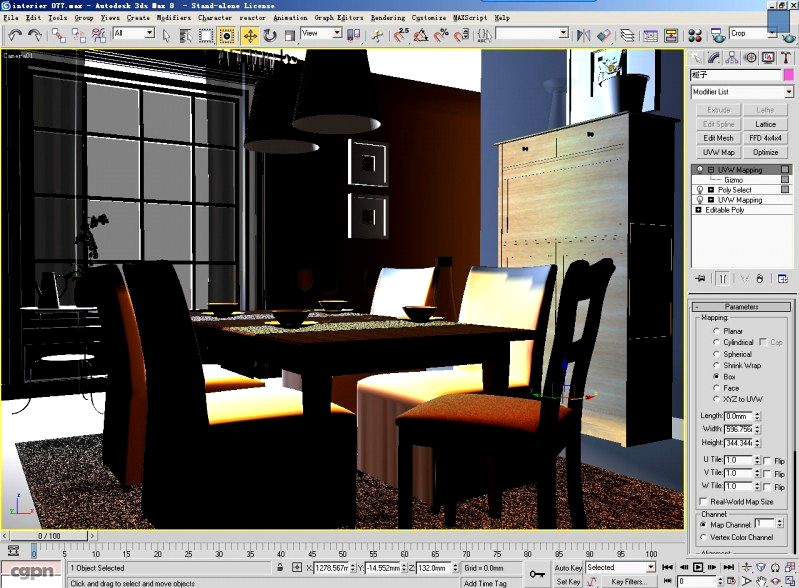
Task: Open Render Scene teapot icon
Action: point(718,35)
